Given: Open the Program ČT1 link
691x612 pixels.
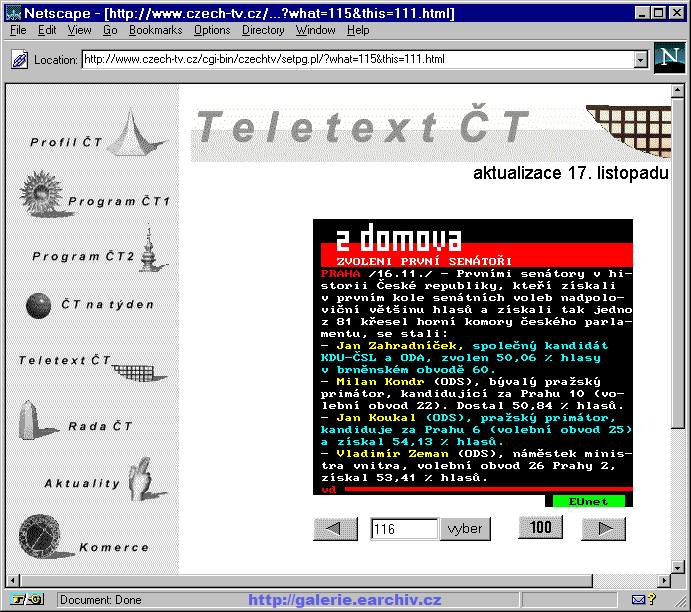Looking at the screenshot, I should pos(119,201).
